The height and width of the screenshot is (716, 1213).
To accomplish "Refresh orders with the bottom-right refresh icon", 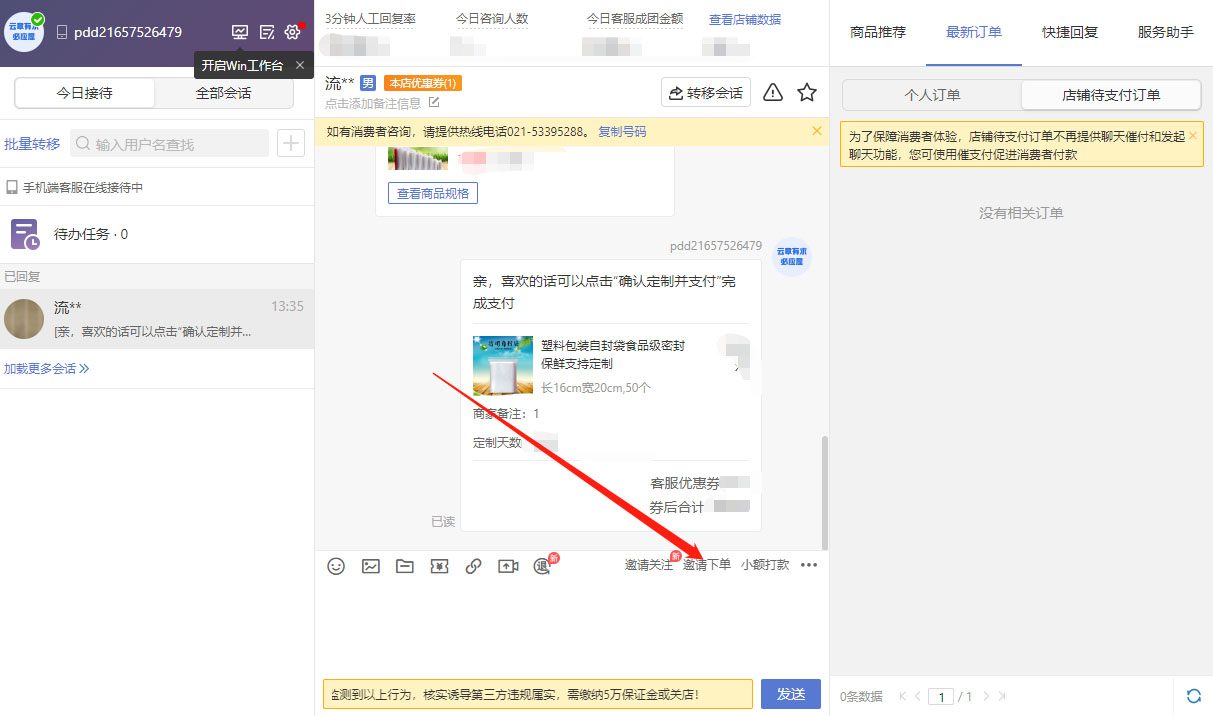I will (1192, 695).
